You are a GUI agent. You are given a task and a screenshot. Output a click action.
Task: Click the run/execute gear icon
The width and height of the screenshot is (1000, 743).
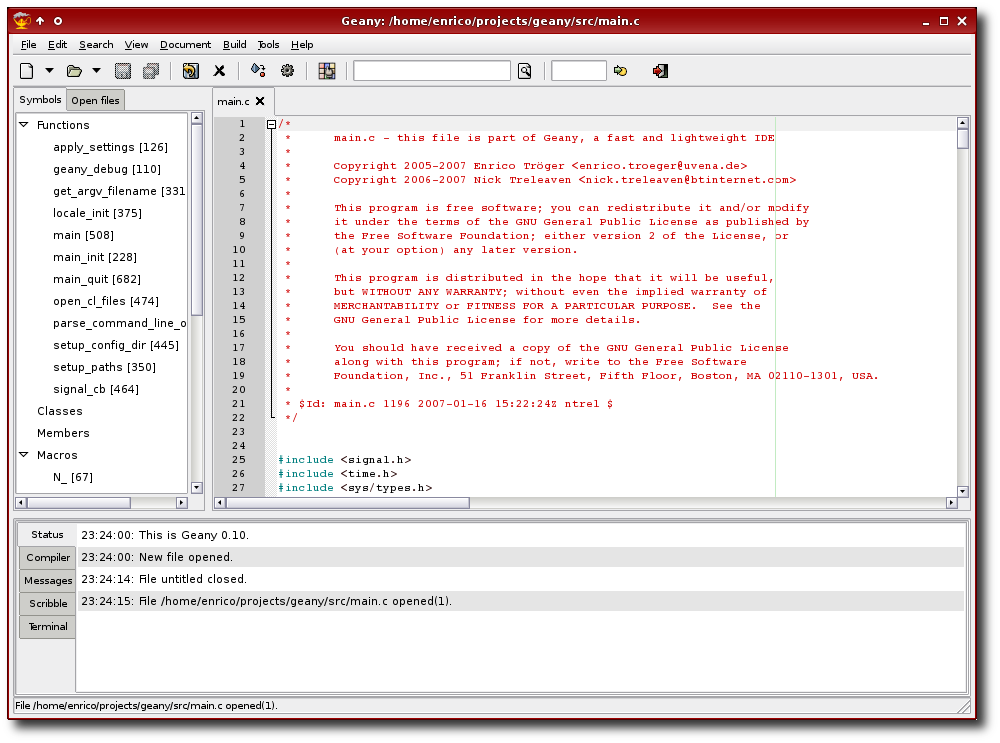tap(288, 71)
